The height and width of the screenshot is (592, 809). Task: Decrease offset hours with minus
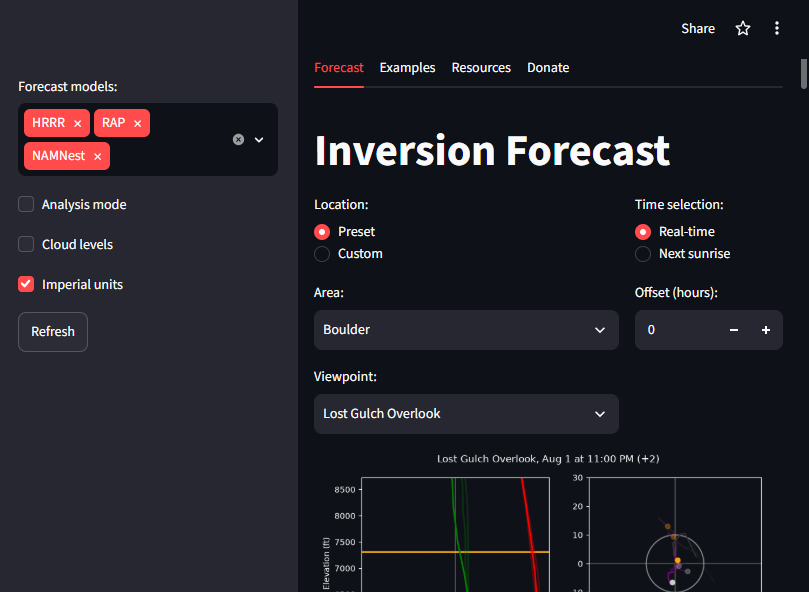coord(734,330)
